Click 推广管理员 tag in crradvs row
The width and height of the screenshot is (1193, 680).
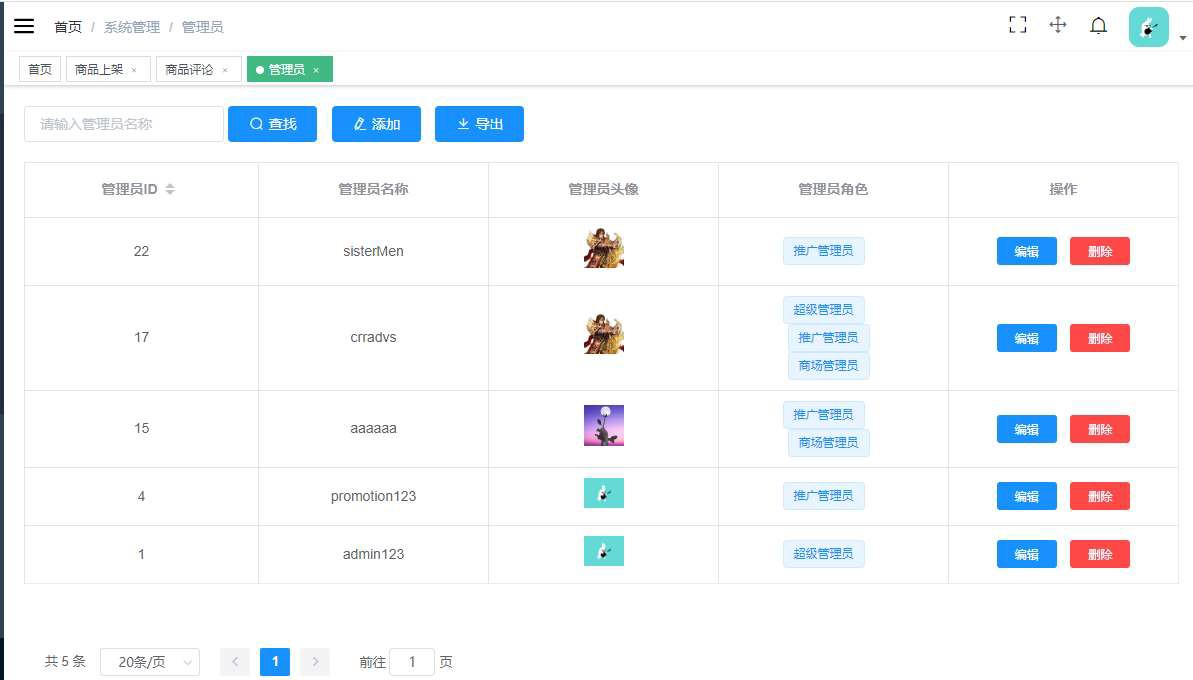[829, 338]
